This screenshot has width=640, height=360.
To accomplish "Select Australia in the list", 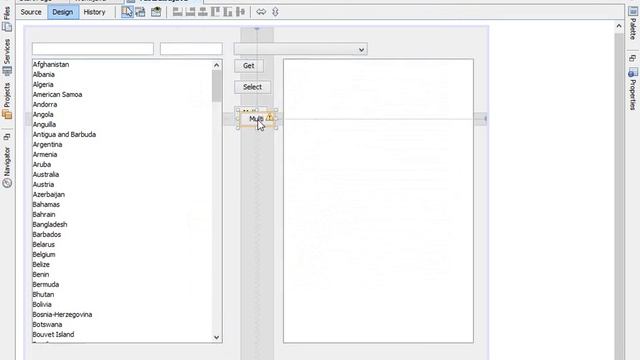I will coord(46,175).
